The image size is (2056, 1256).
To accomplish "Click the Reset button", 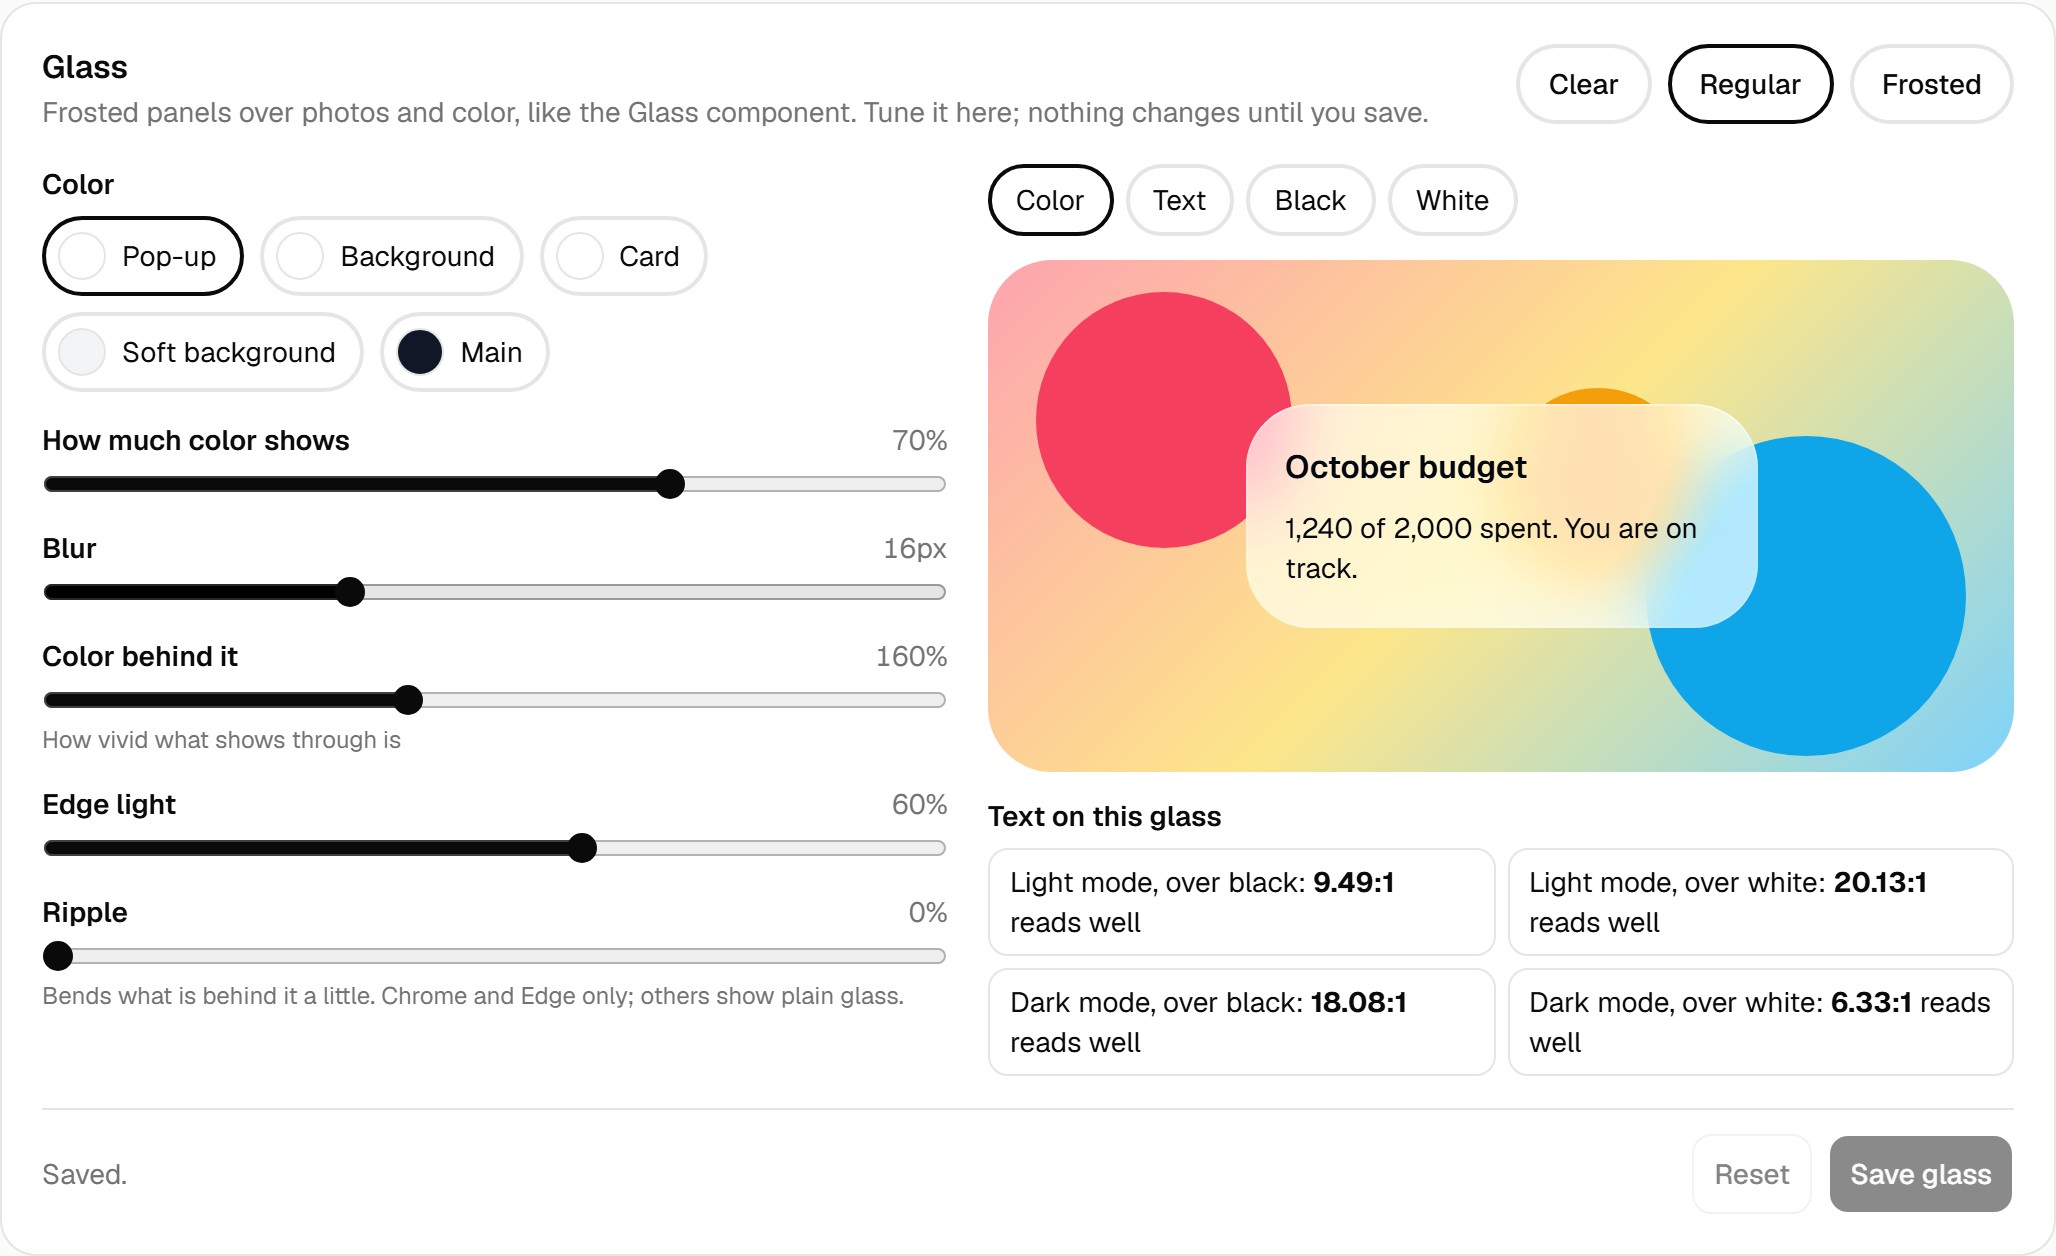I will [x=1751, y=1174].
